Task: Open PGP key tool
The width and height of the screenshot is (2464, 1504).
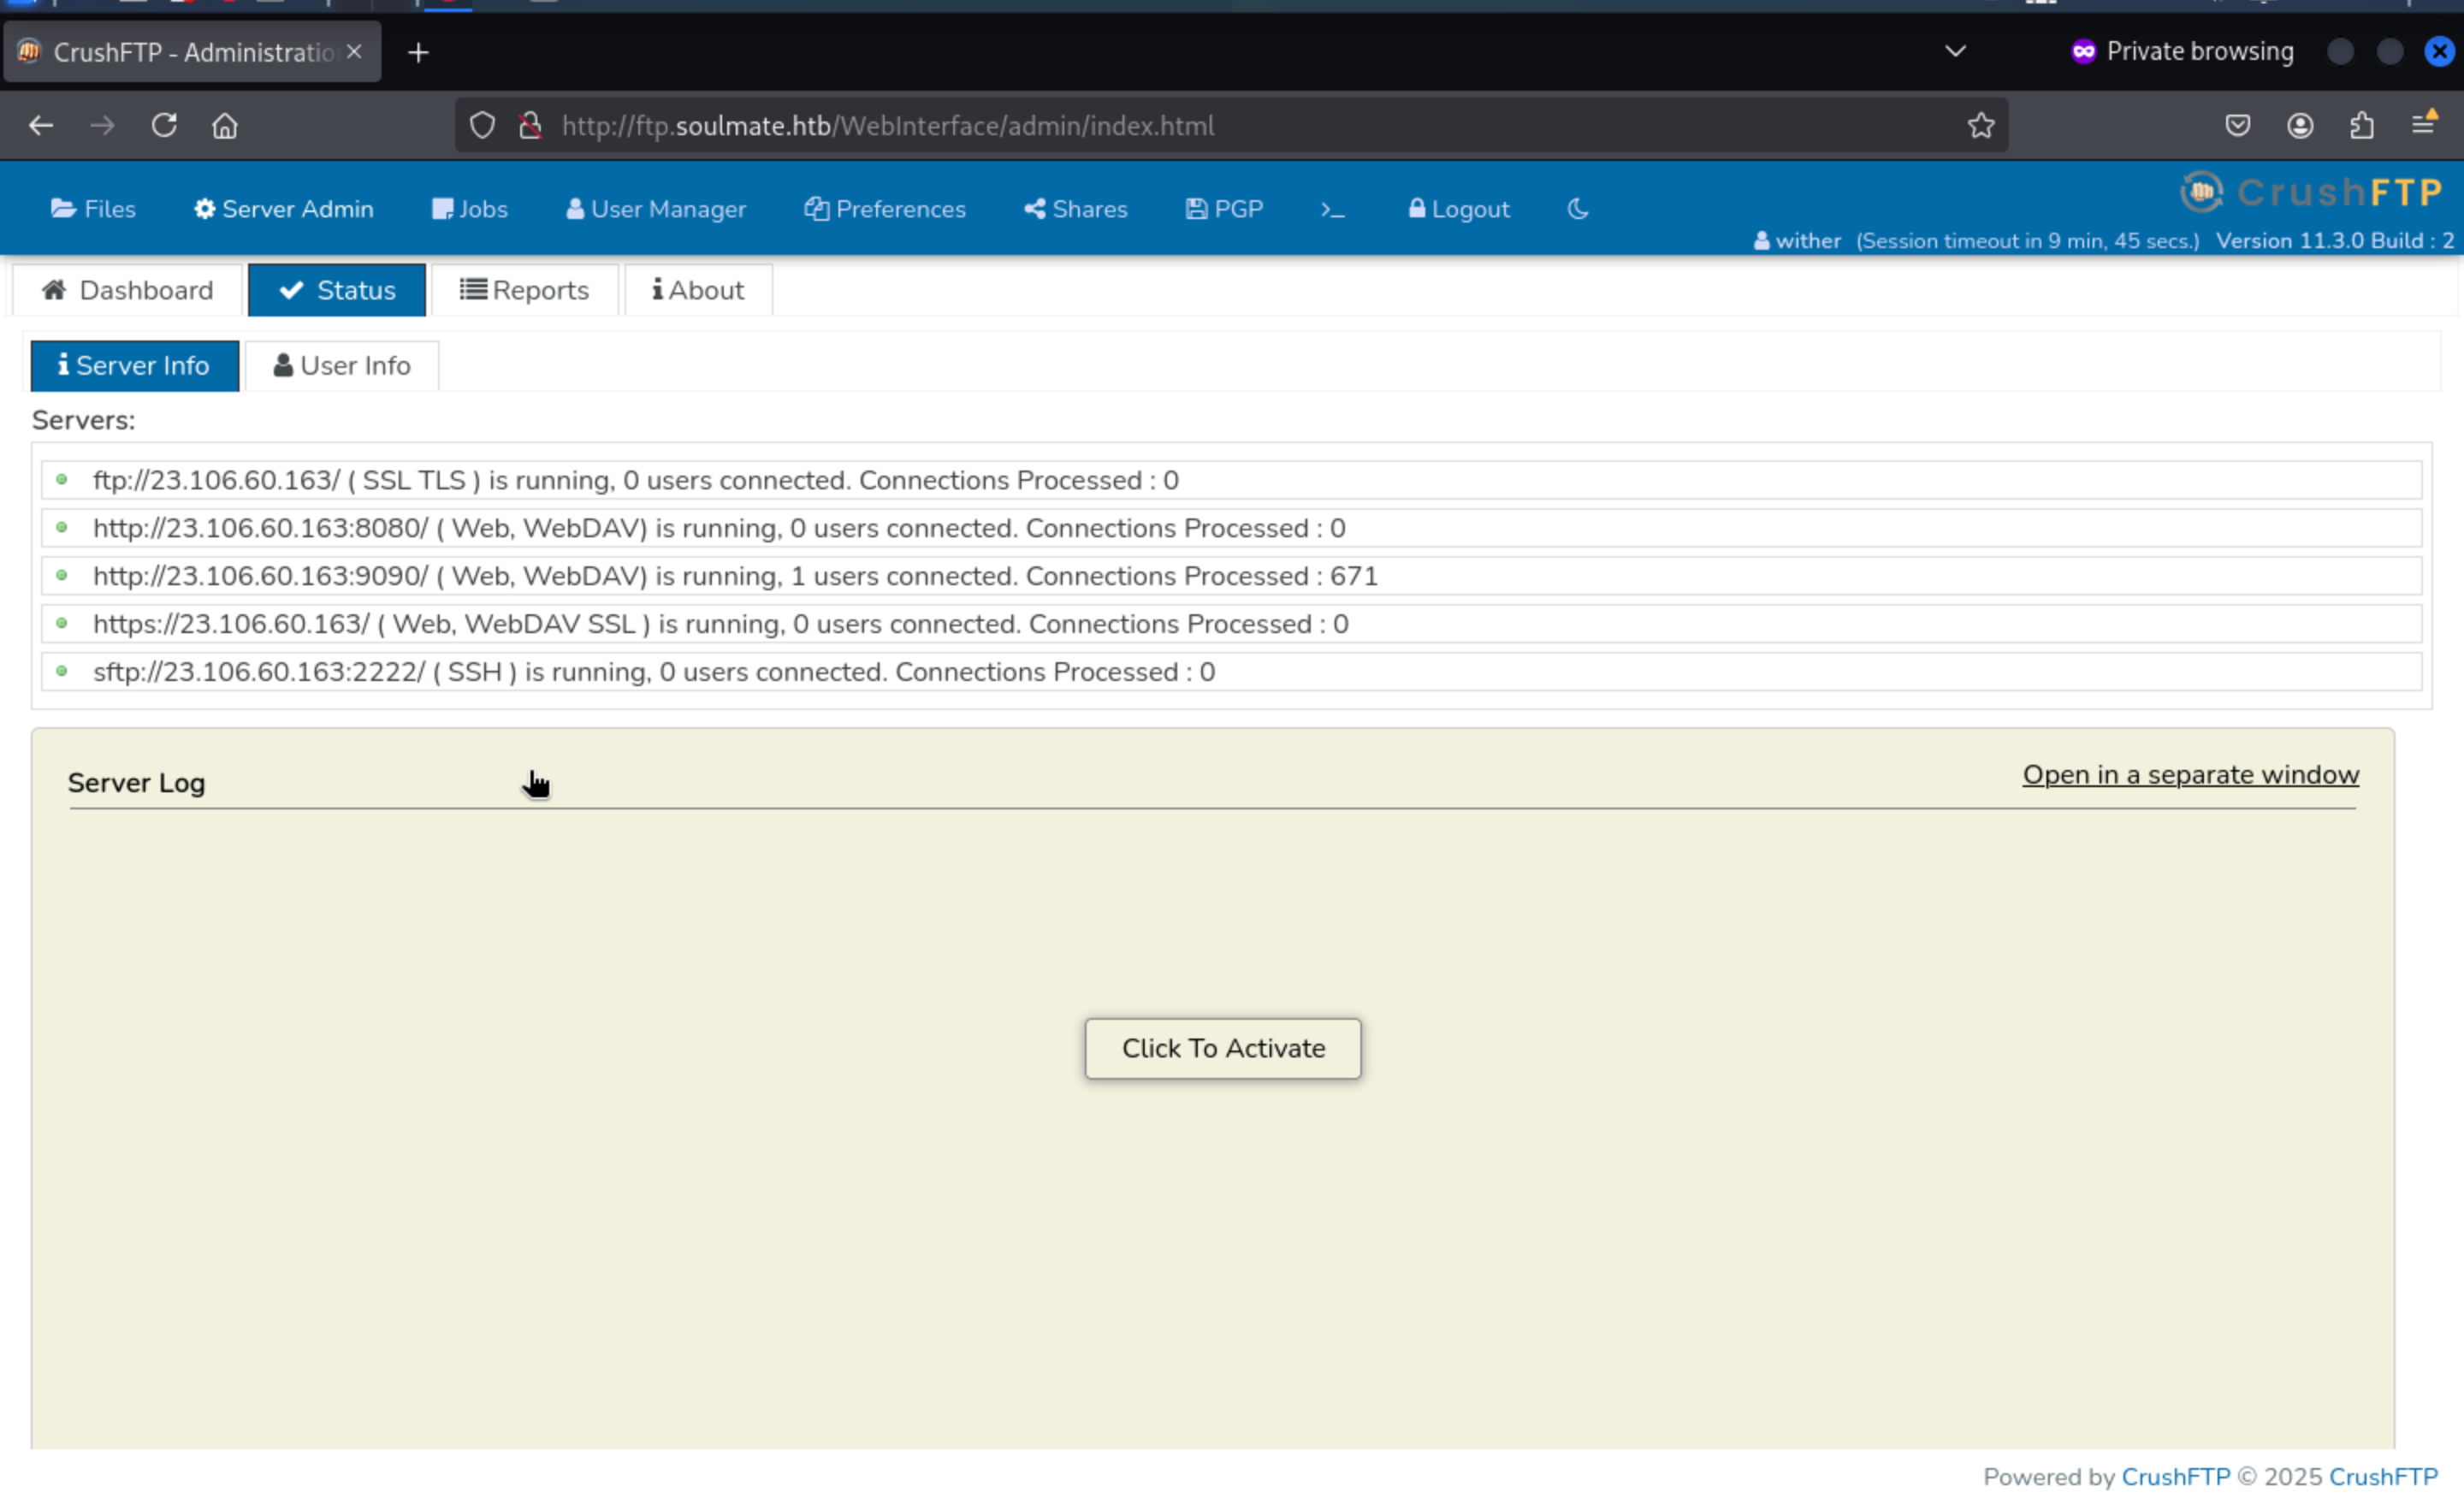Action: pyautogui.click(x=1224, y=209)
